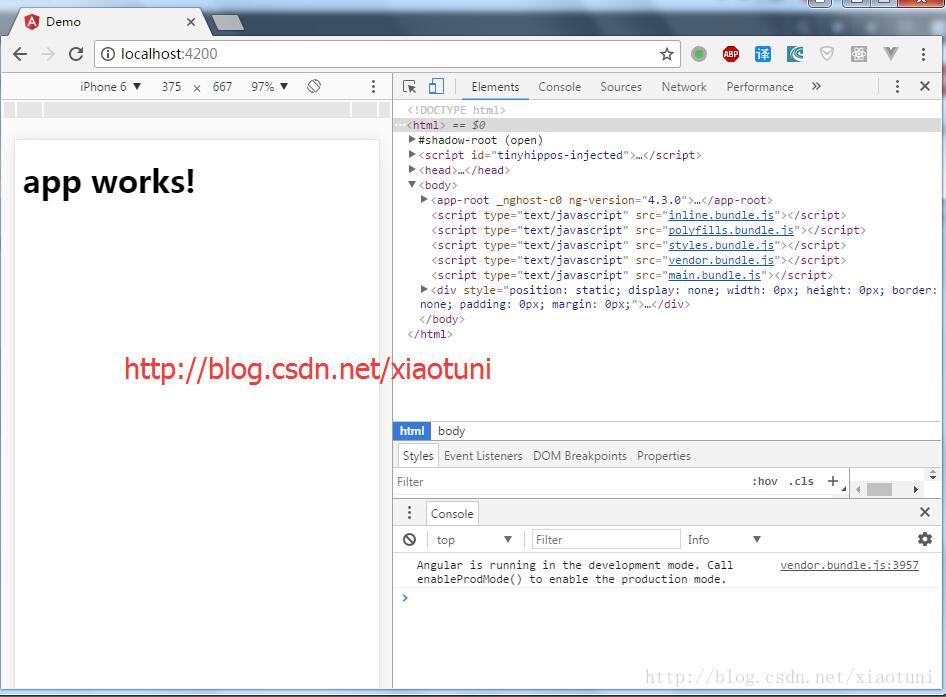The width and height of the screenshot is (946, 697).
Task: Open DevTools customize three-dot menu
Action: (897, 86)
